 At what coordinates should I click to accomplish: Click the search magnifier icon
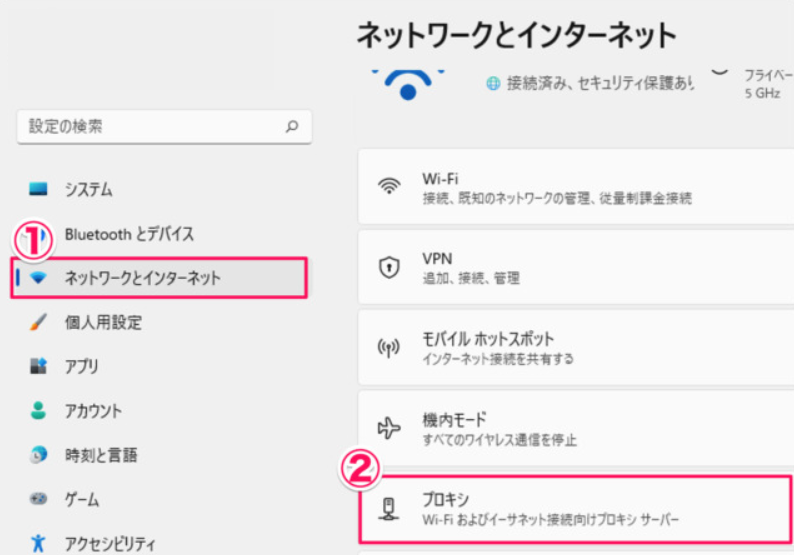coord(292,127)
